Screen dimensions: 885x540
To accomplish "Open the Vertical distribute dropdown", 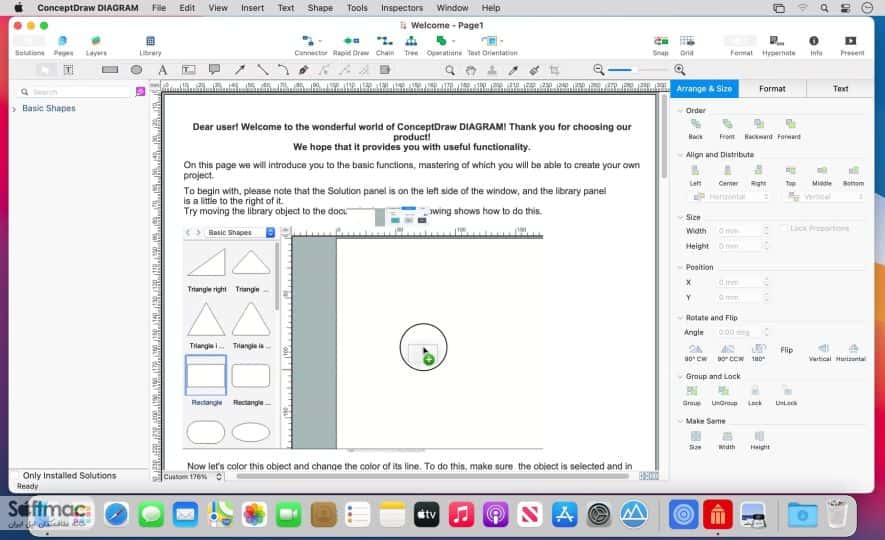I will [x=825, y=197].
